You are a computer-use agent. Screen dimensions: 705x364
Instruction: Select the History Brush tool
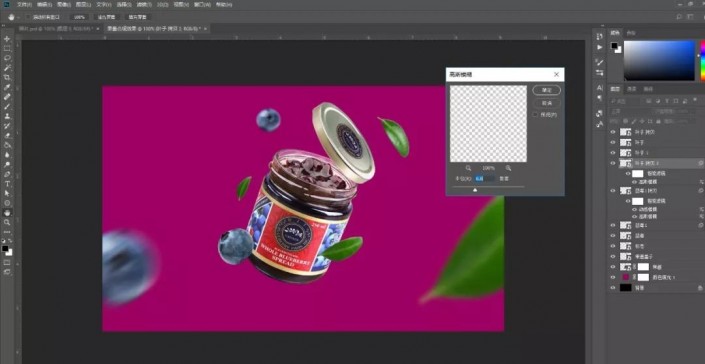pos(7,126)
